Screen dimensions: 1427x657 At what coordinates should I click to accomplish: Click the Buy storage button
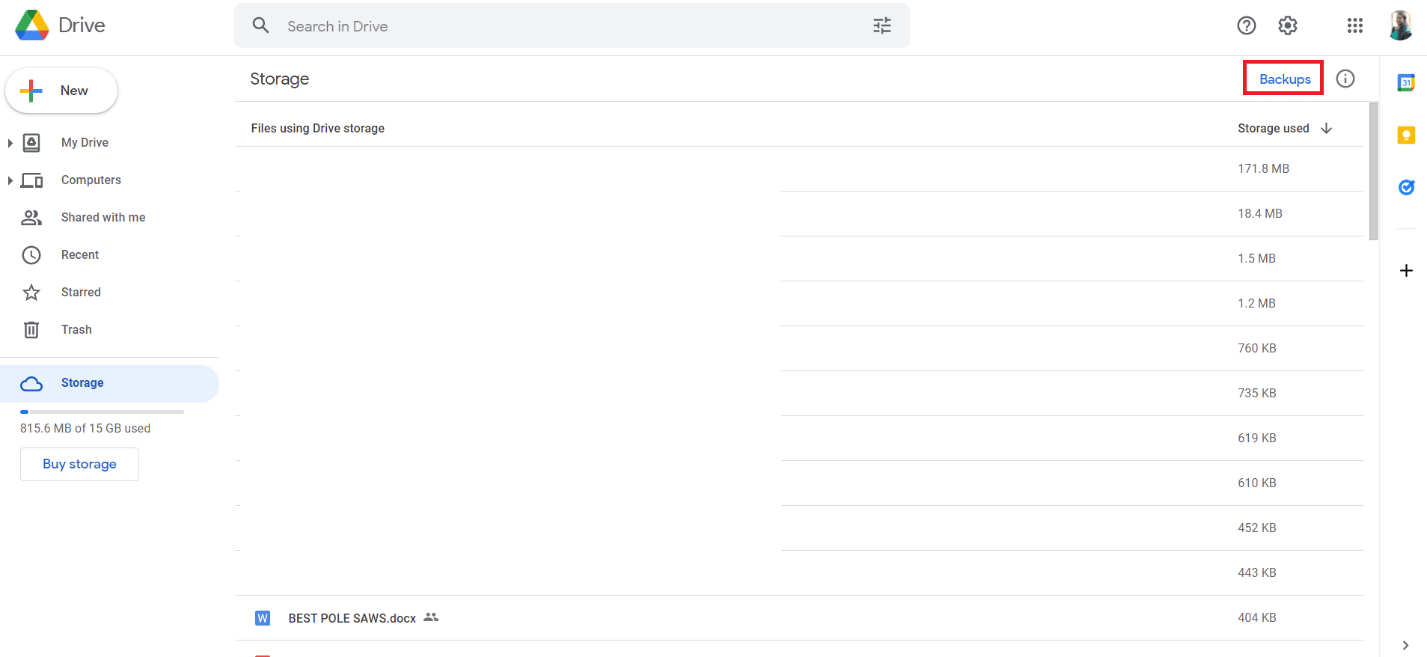[x=79, y=464]
